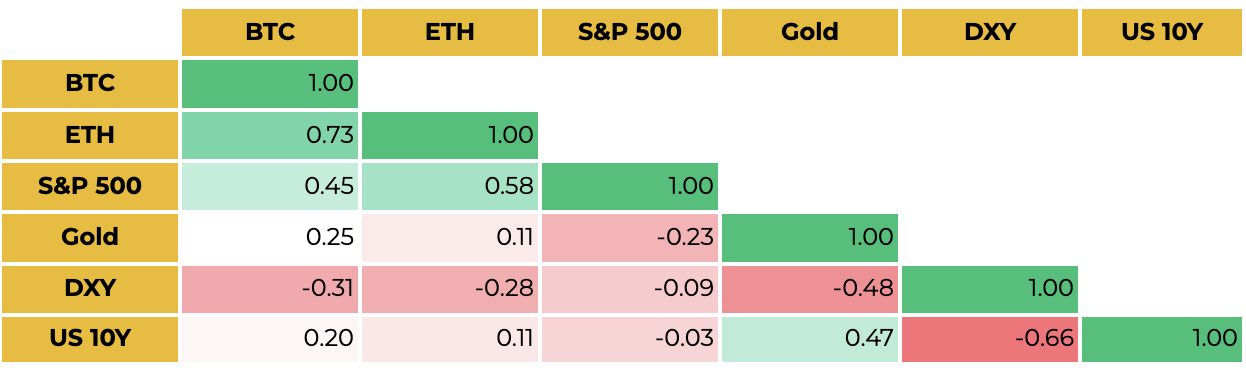Select the -0.23 Gold-S&P 500 cell
Image resolution: width=1246 pixels, height=370 pixels.
(x=630, y=237)
